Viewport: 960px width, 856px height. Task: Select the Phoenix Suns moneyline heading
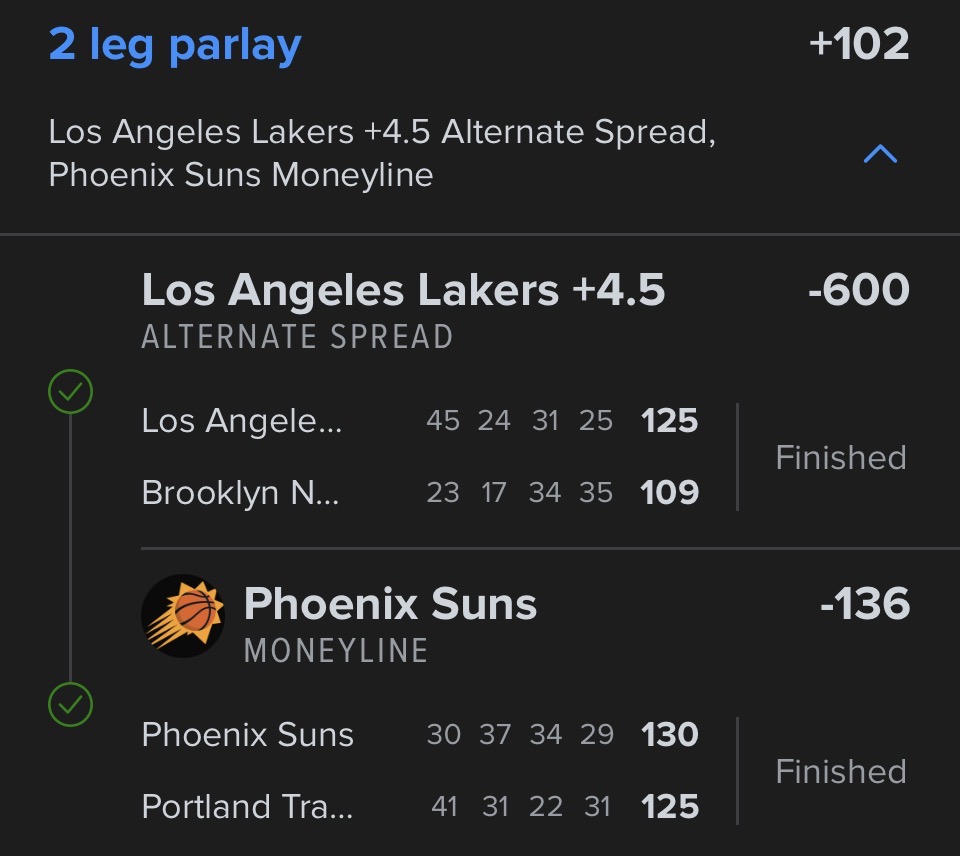coord(390,604)
